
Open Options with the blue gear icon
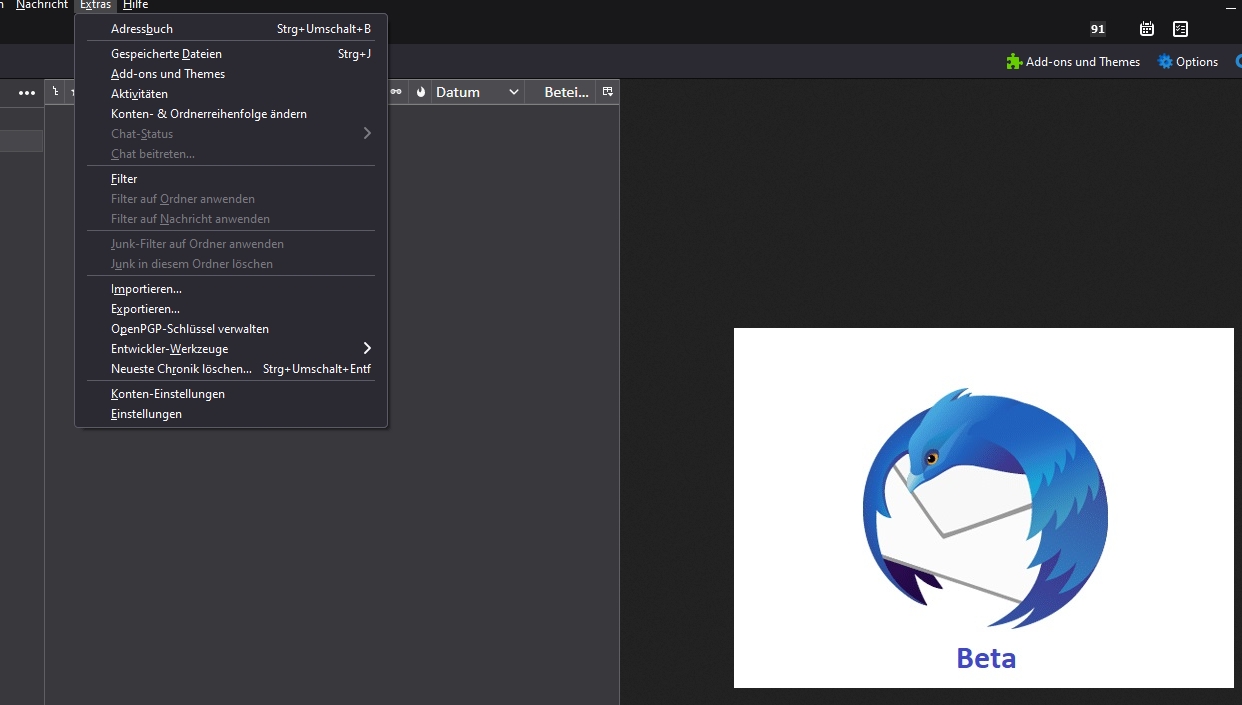[1188, 62]
